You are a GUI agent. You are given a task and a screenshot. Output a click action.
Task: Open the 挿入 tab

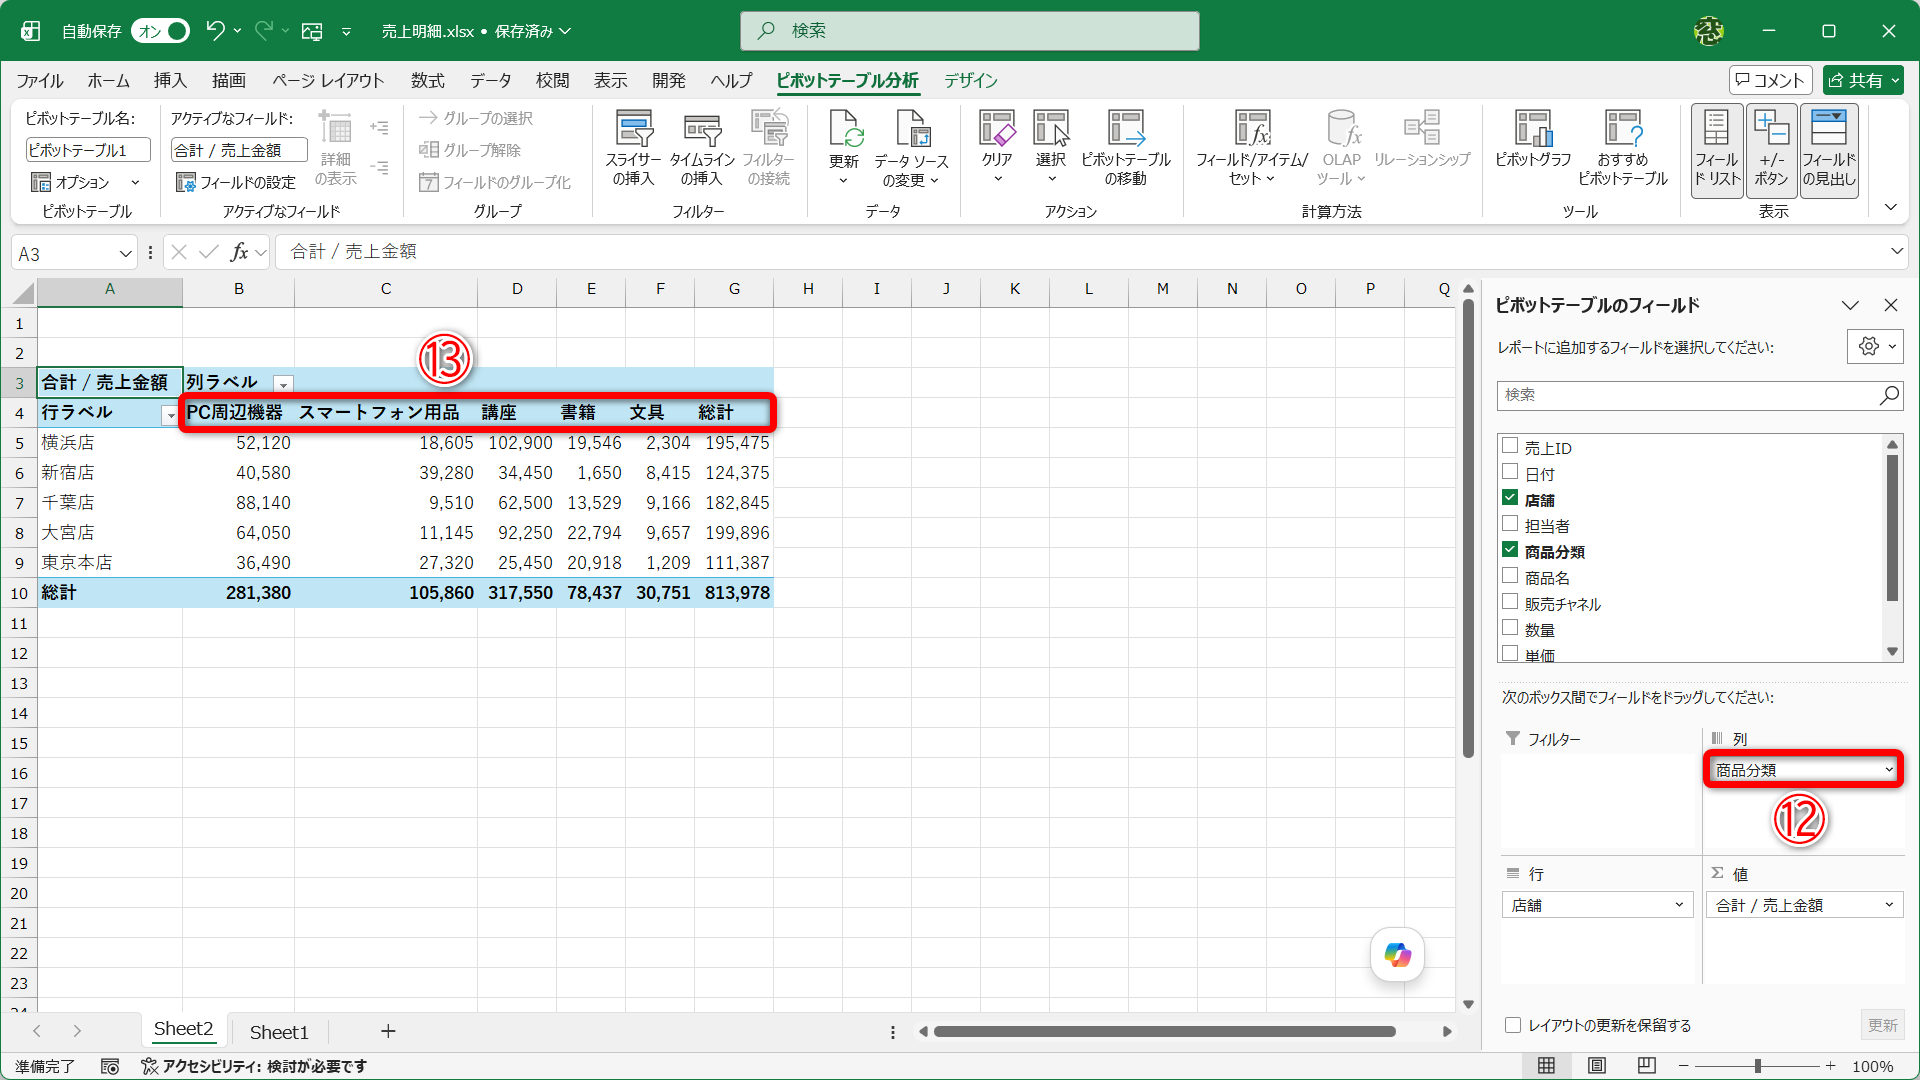coord(170,80)
